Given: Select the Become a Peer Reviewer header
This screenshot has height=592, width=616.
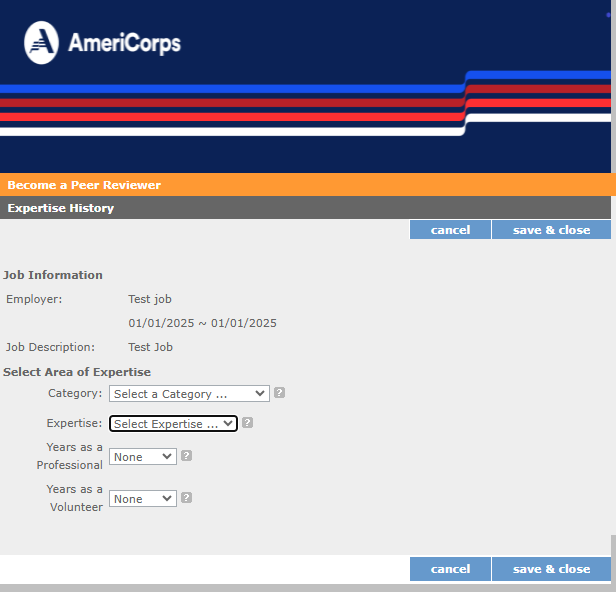Looking at the screenshot, I should click(84, 185).
